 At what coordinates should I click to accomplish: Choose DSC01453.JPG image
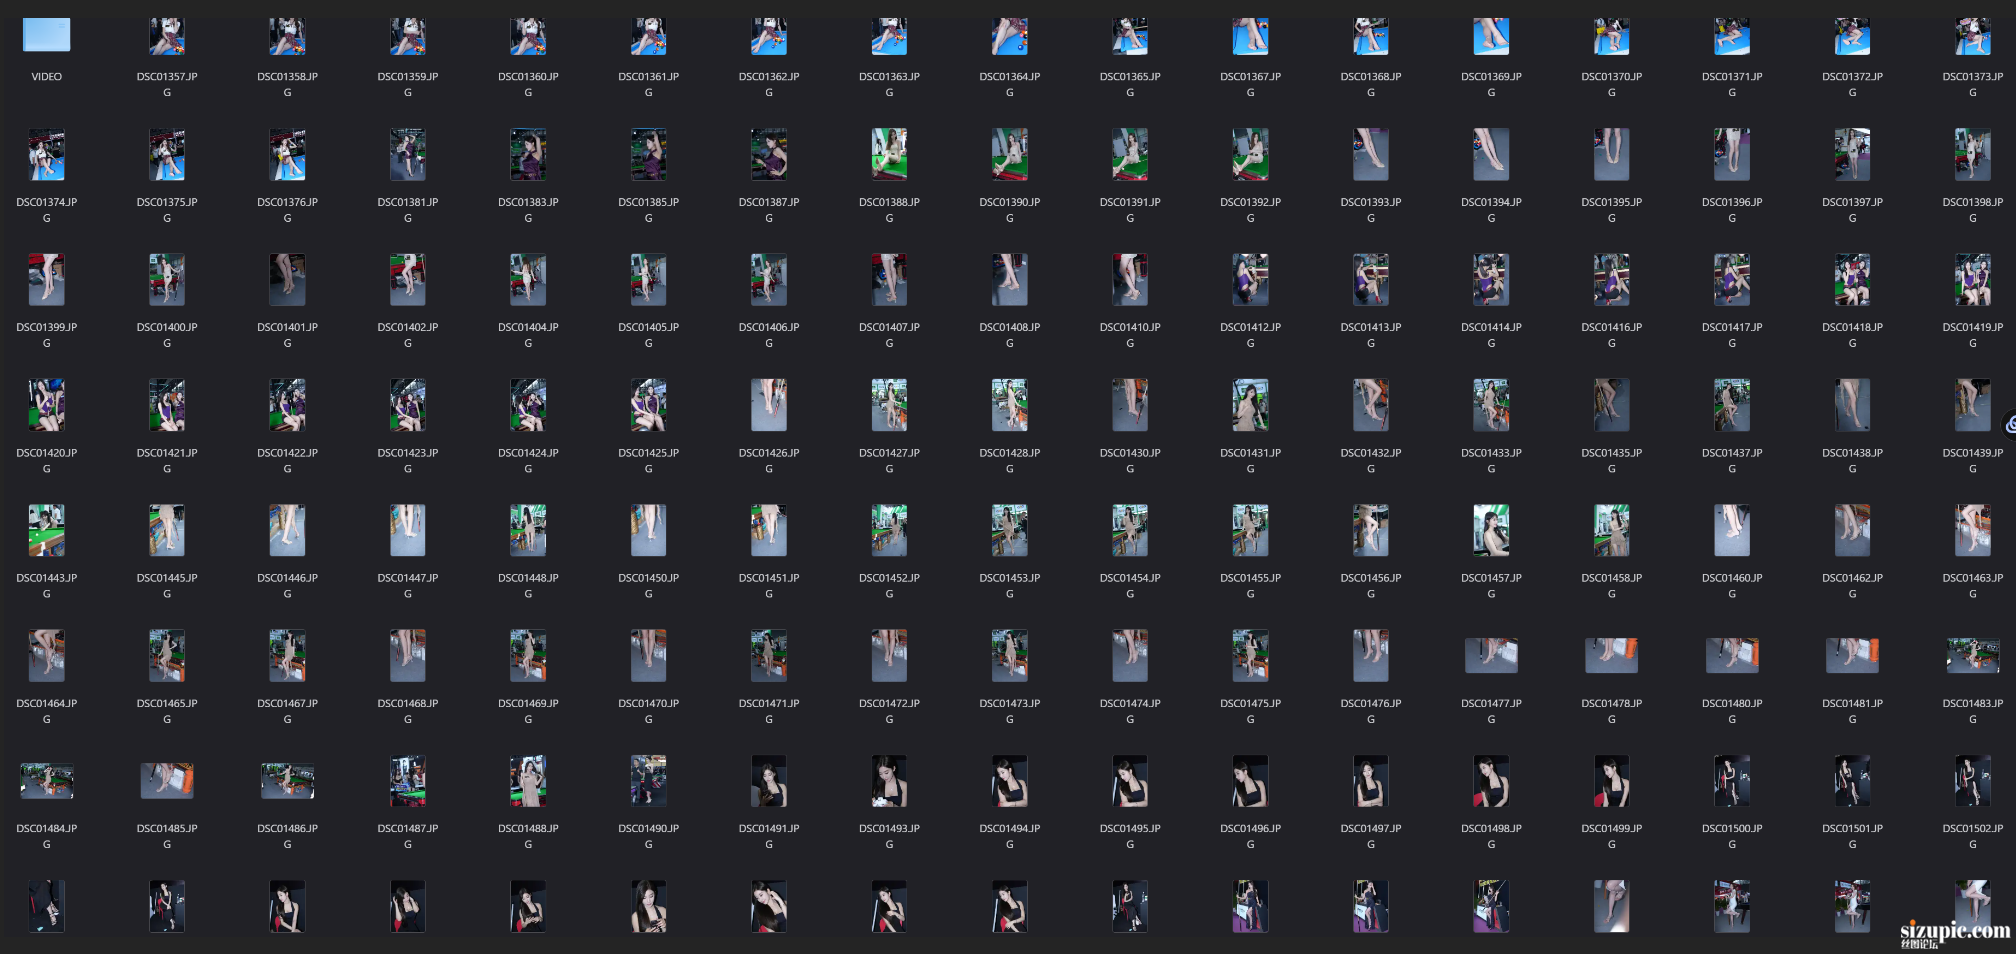(x=1010, y=530)
